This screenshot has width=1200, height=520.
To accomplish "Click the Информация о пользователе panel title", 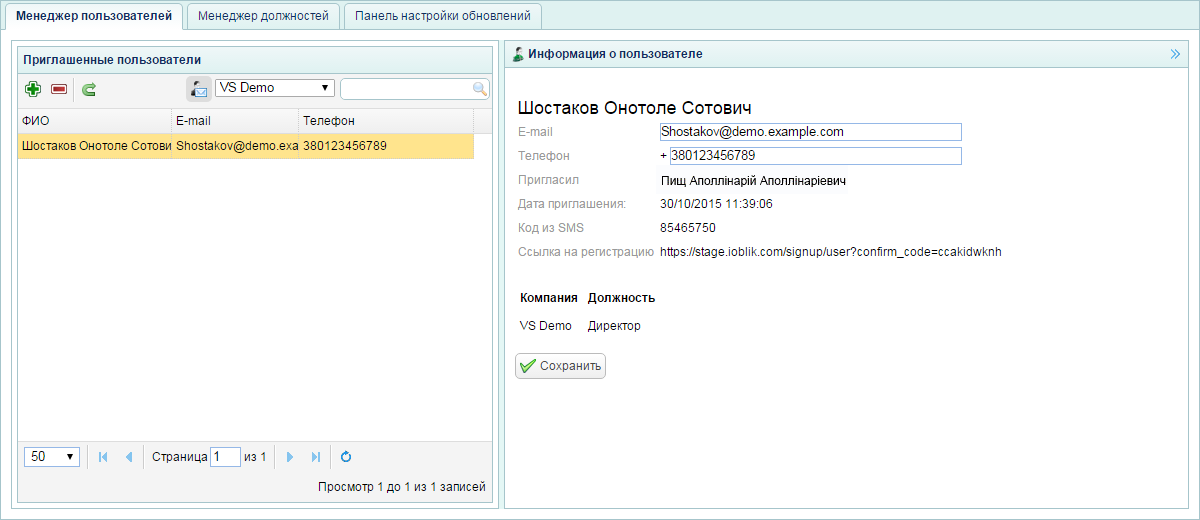I will [615, 54].
